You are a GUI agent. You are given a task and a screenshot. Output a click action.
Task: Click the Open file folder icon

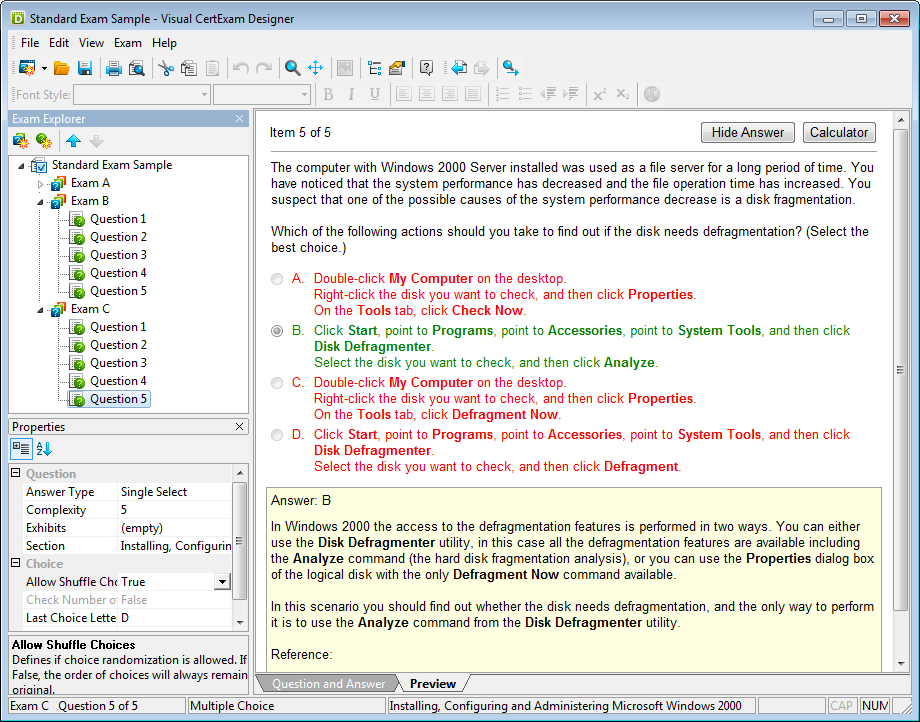click(62, 68)
